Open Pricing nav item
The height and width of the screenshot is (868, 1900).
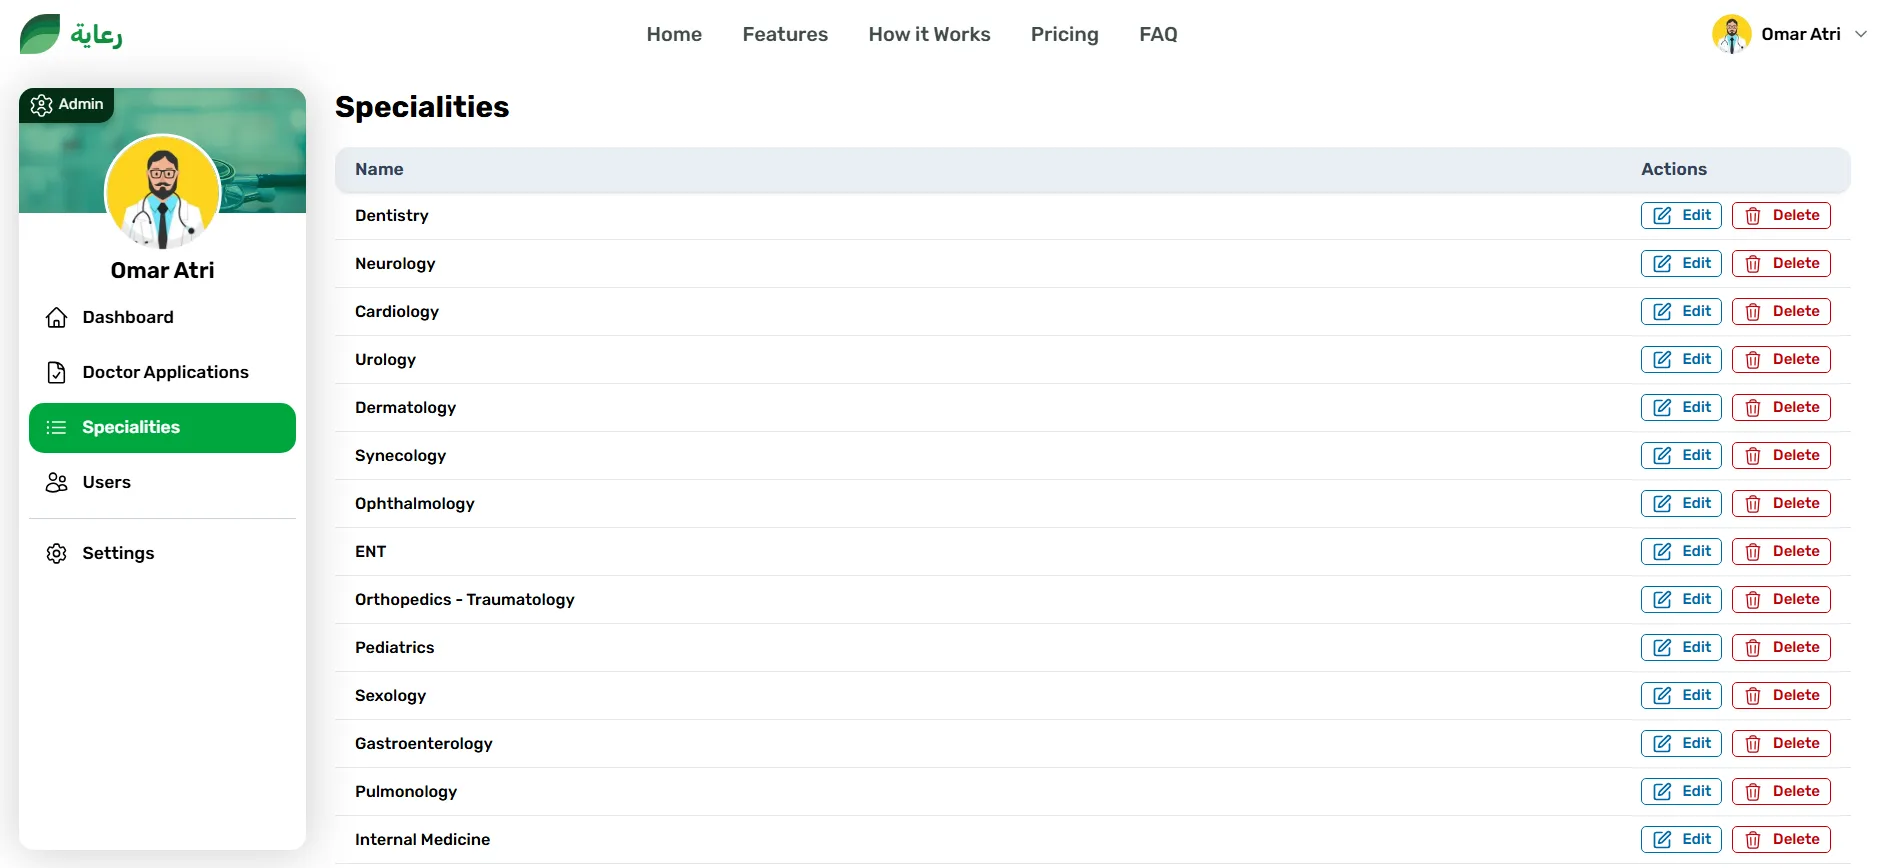1064,34
